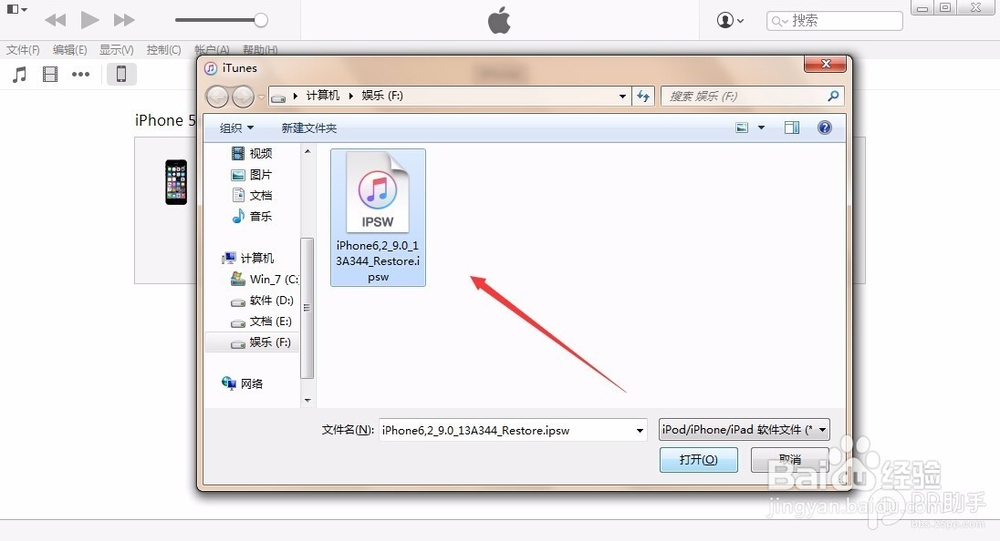Viewport: 1000px width, 541px height.
Task: Skip back with the rewind button
Action: [56, 20]
